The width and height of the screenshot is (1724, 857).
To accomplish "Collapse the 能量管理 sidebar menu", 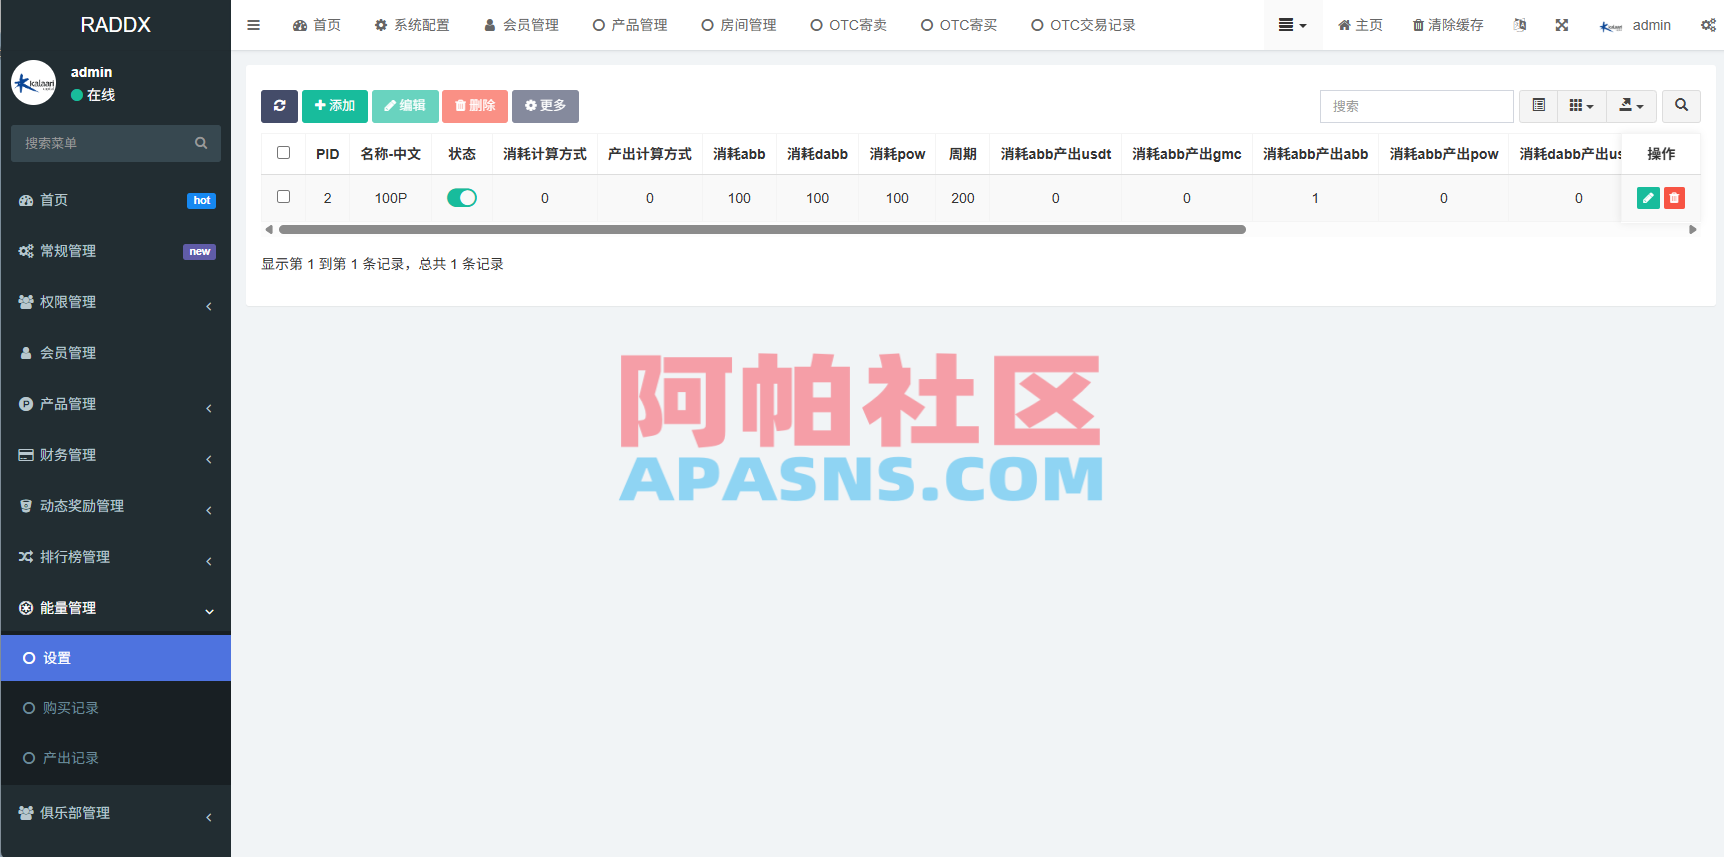I will [x=116, y=608].
